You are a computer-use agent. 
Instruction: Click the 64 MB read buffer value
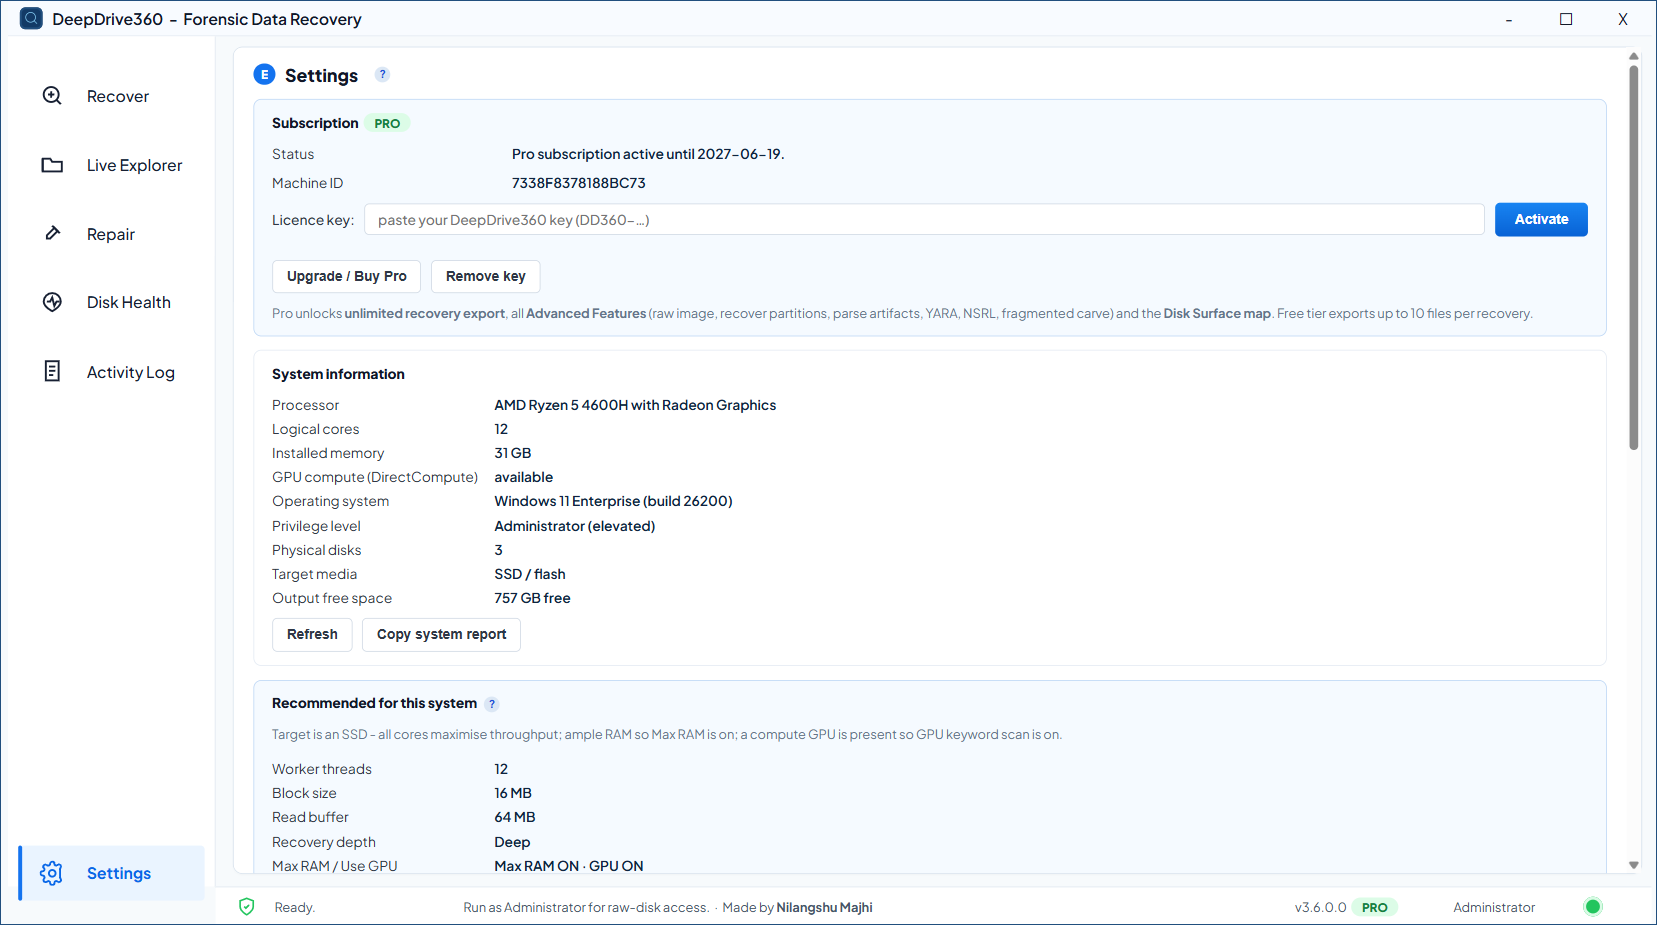(515, 817)
